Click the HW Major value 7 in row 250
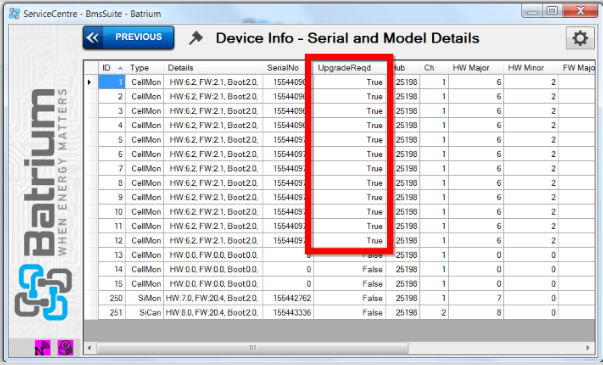 [476, 298]
